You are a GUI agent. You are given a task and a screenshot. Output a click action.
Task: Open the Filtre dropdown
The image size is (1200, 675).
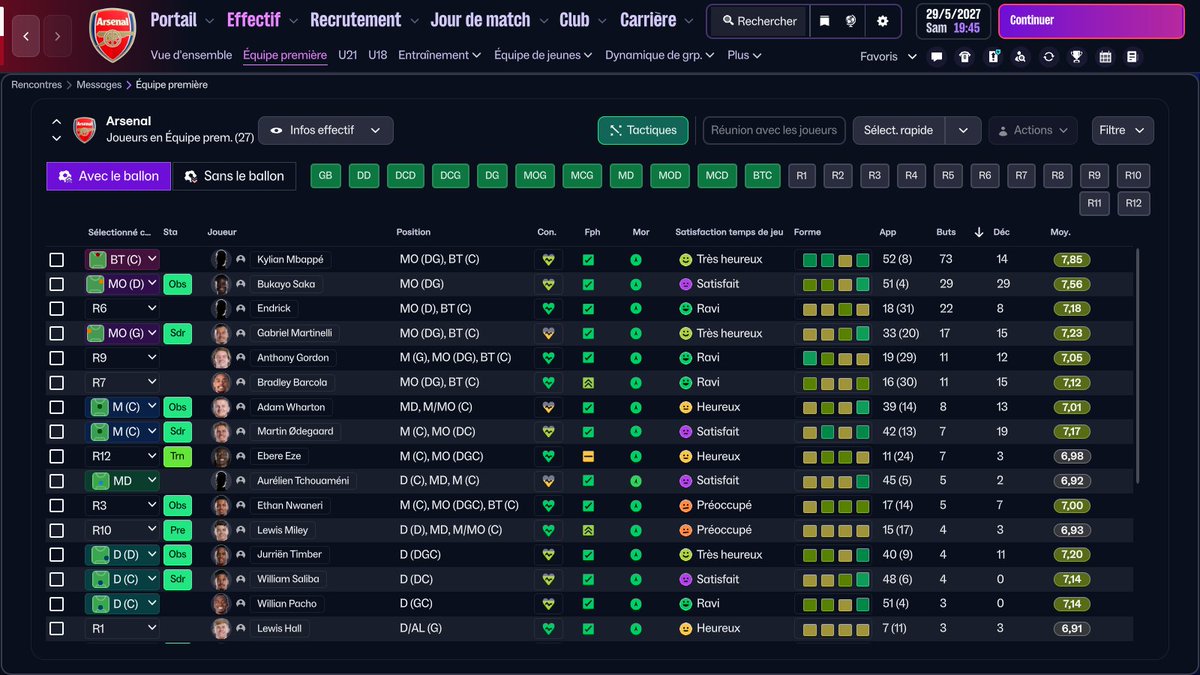tap(1123, 130)
